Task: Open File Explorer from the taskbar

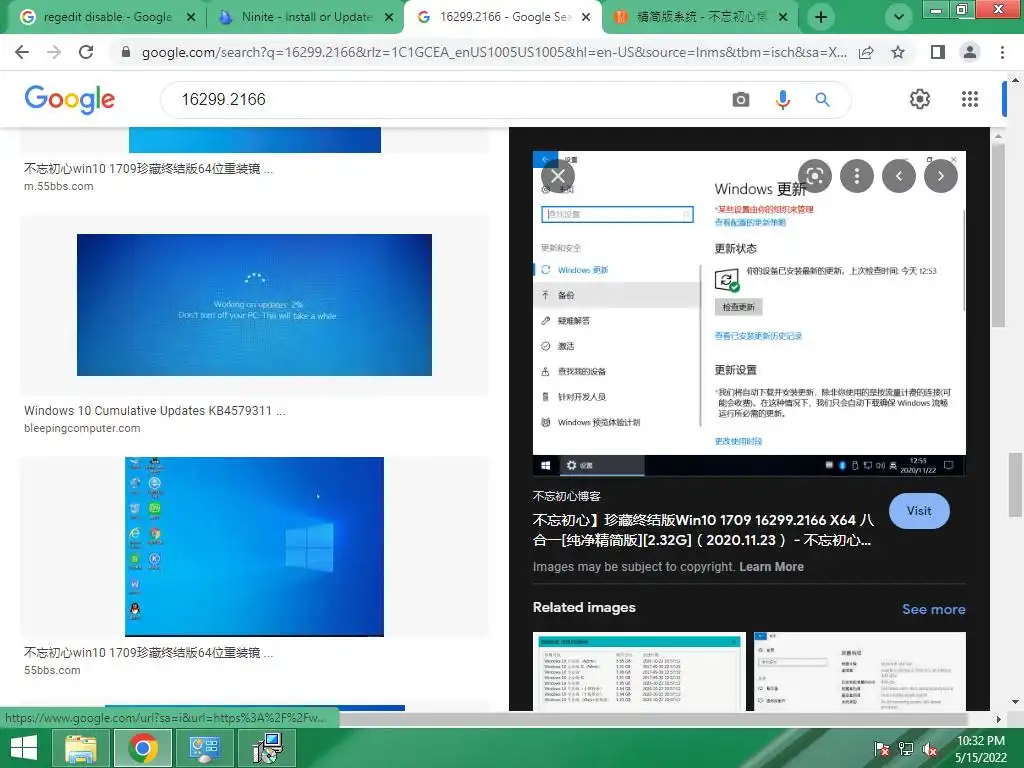Action: pos(80,748)
